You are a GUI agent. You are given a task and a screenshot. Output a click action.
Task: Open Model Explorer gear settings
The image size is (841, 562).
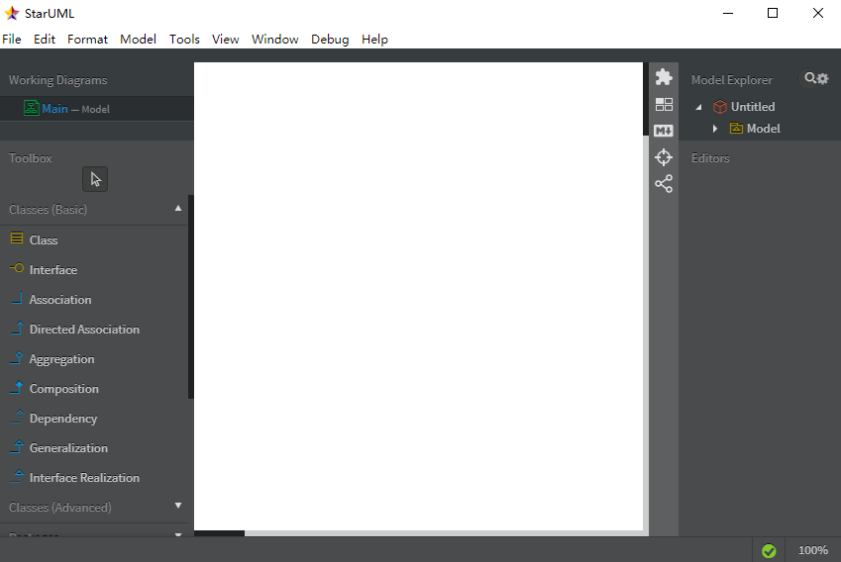(x=823, y=79)
